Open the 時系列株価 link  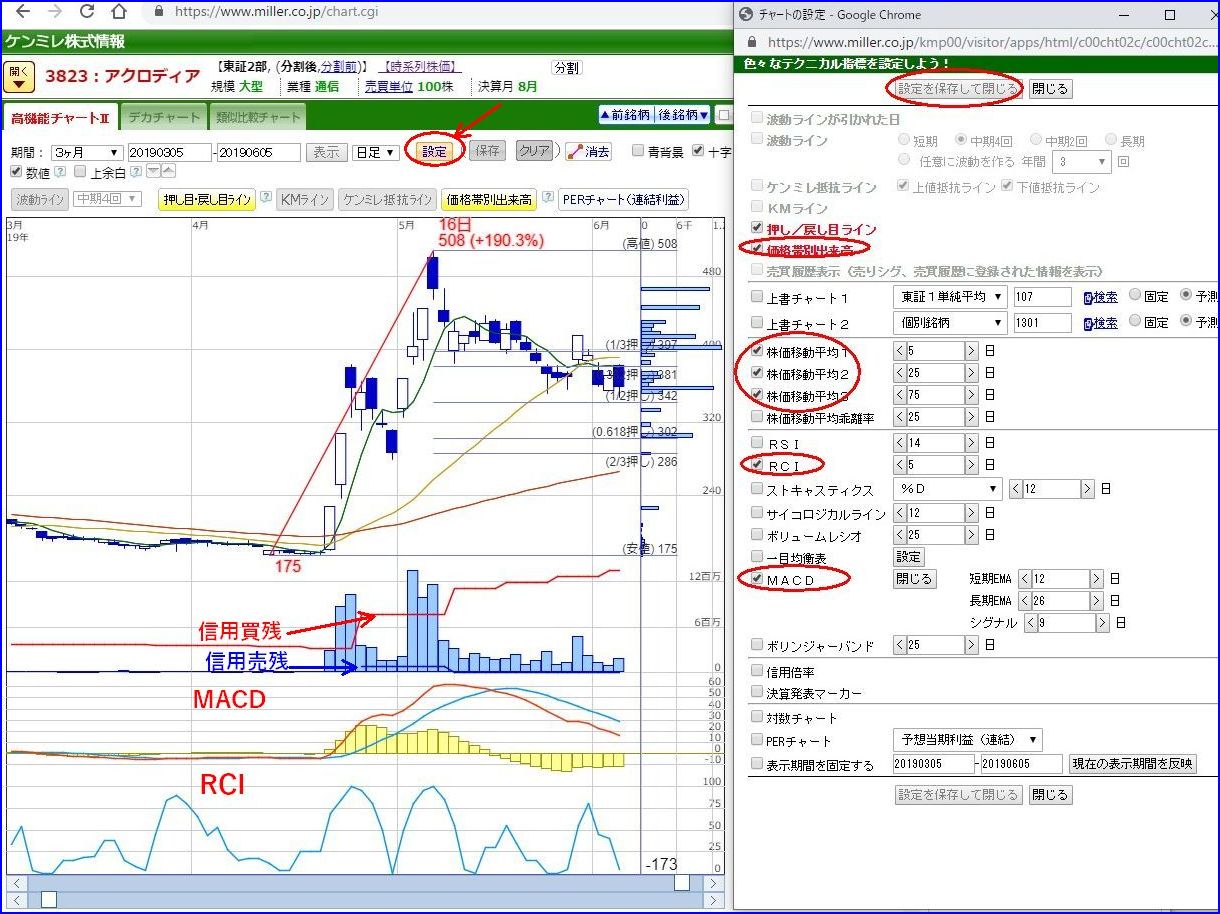[422, 67]
